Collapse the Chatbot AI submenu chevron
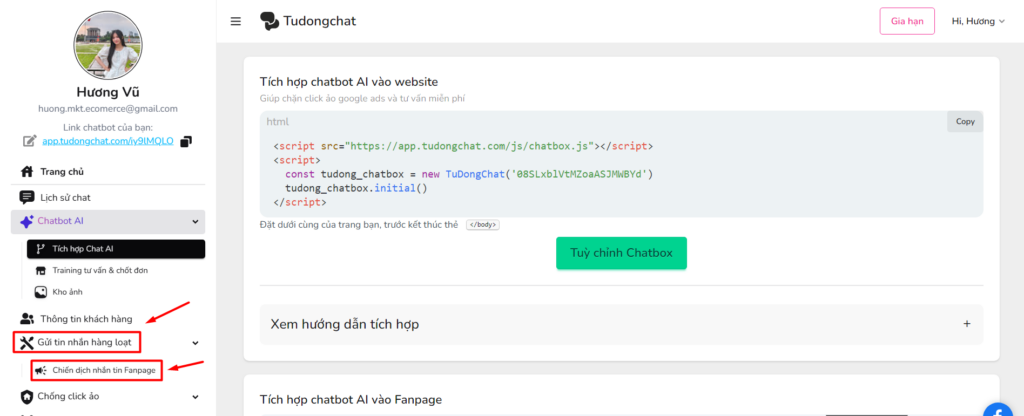This screenshot has width=1024, height=416. 195,222
